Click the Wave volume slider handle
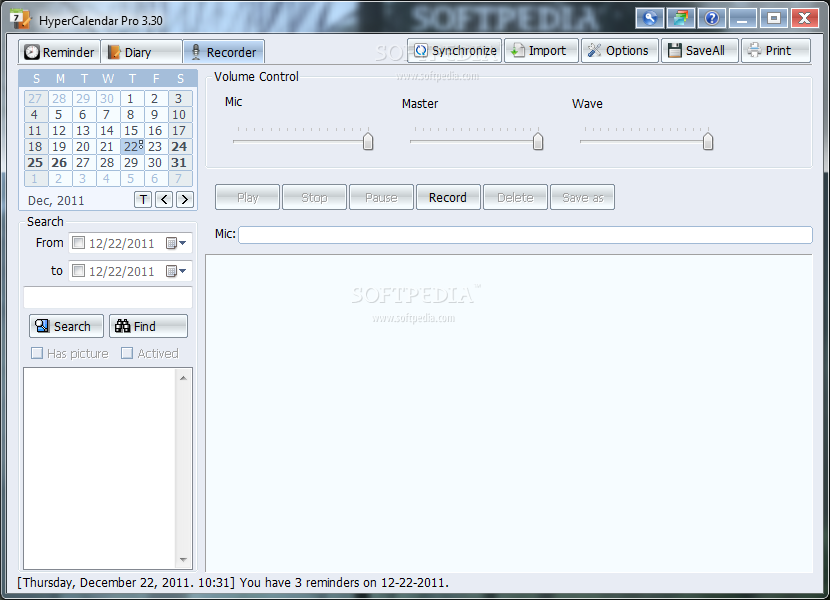Viewport: 830px width, 600px height. tap(708, 141)
